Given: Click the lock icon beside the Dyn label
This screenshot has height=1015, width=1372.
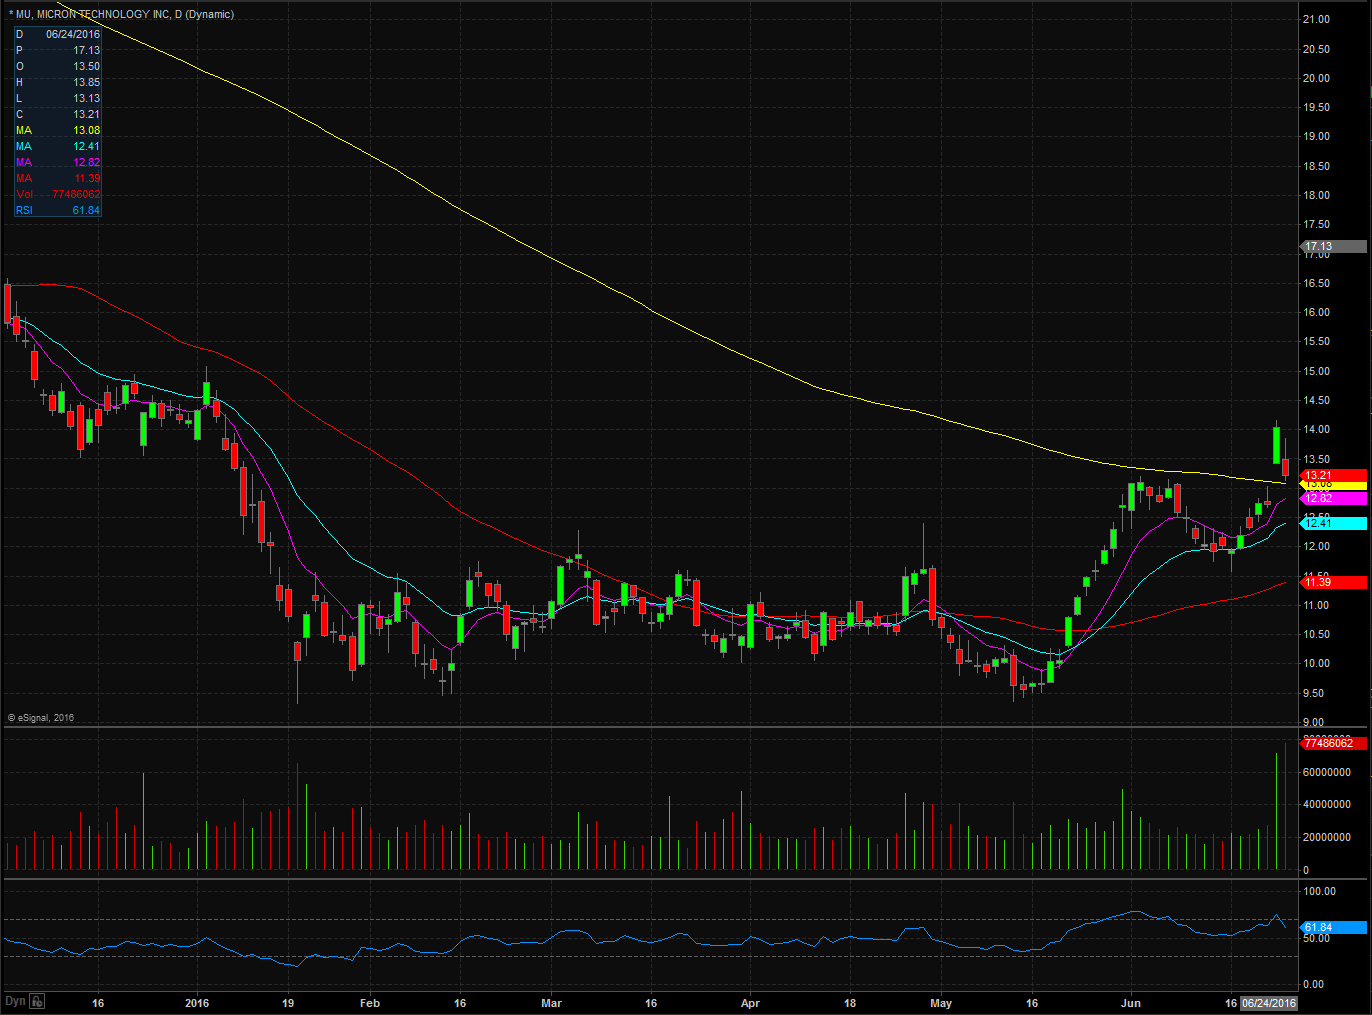Looking at the screenshot, I should 37,1001.
